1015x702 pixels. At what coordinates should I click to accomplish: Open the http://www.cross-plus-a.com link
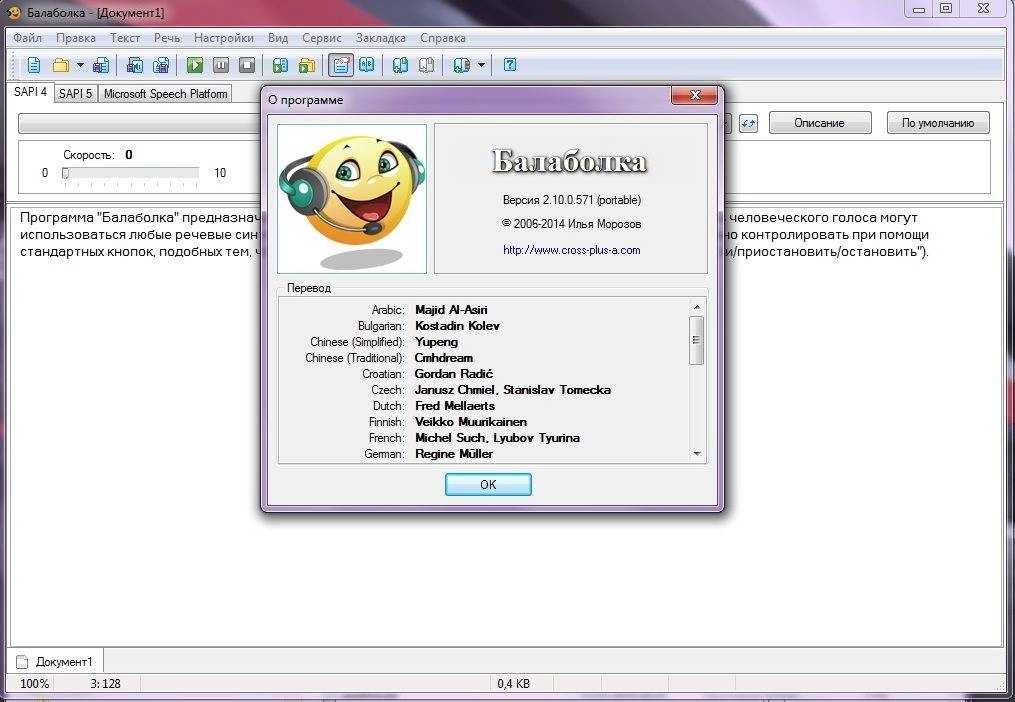572,250
